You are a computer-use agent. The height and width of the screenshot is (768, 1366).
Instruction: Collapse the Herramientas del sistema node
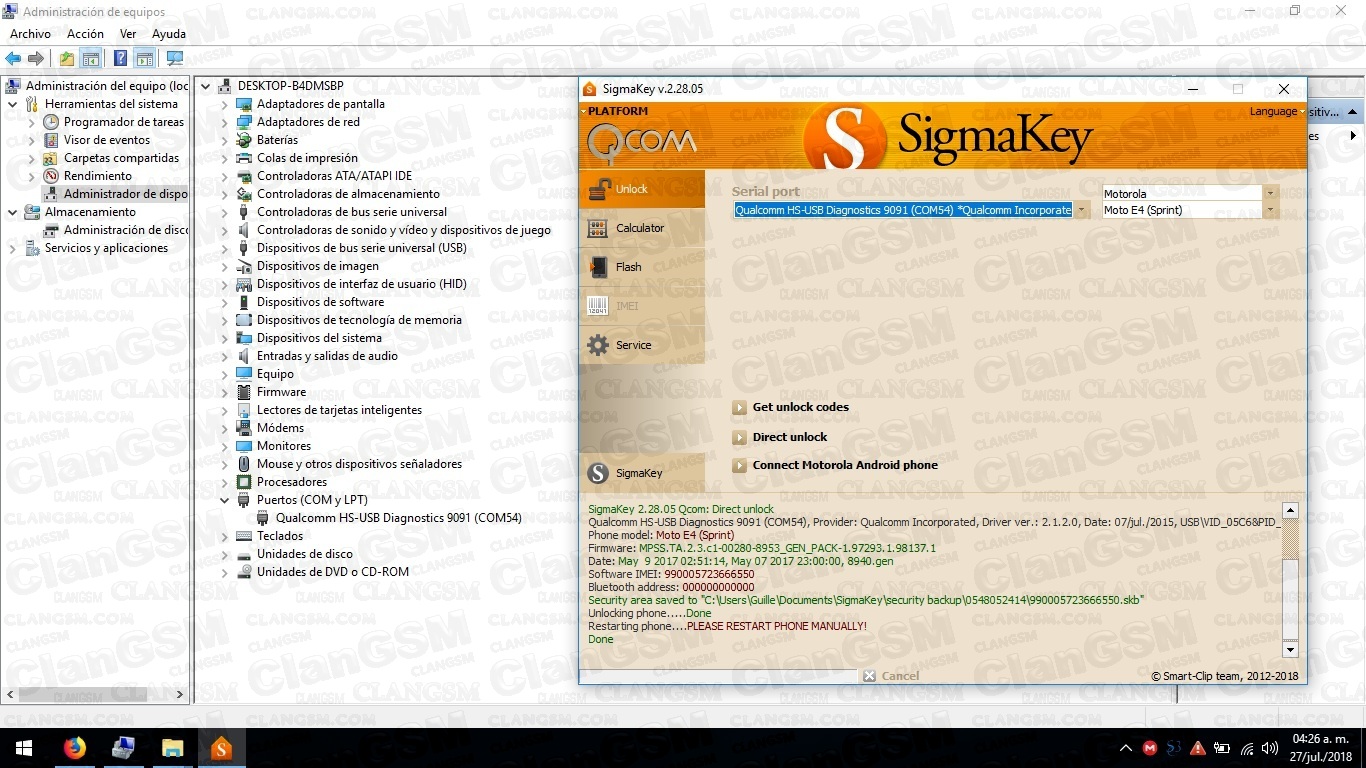pyautogui.click(x=12, y=104)
